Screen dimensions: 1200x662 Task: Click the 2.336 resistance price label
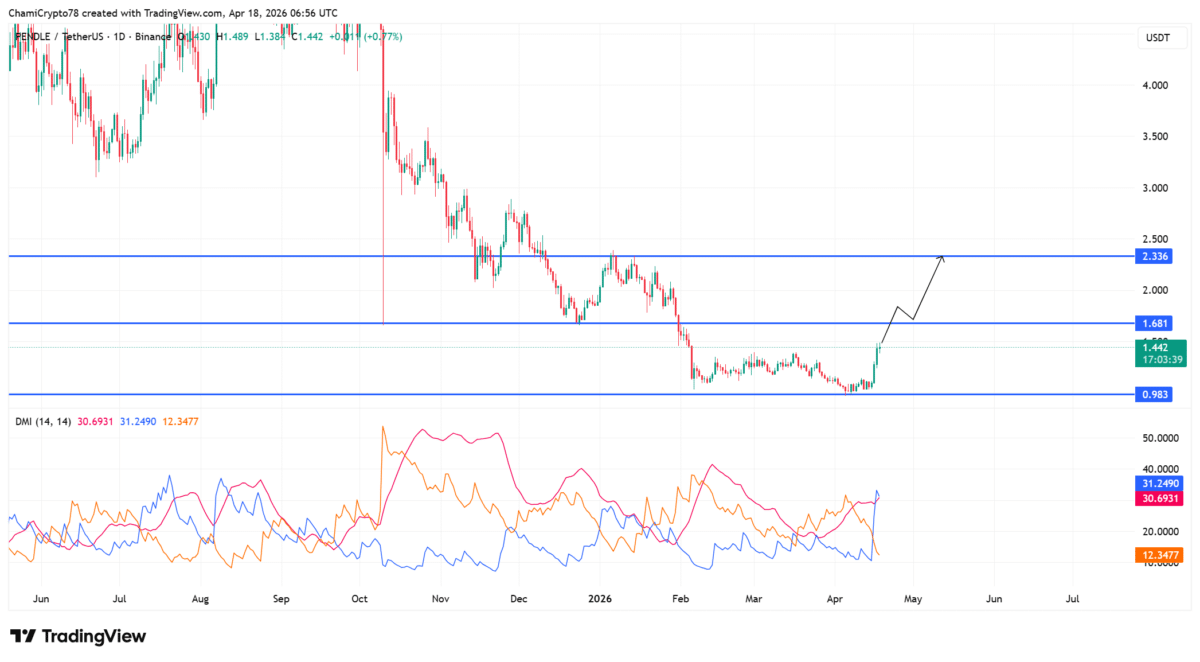pyautogui.click(x=1157, y=257)
